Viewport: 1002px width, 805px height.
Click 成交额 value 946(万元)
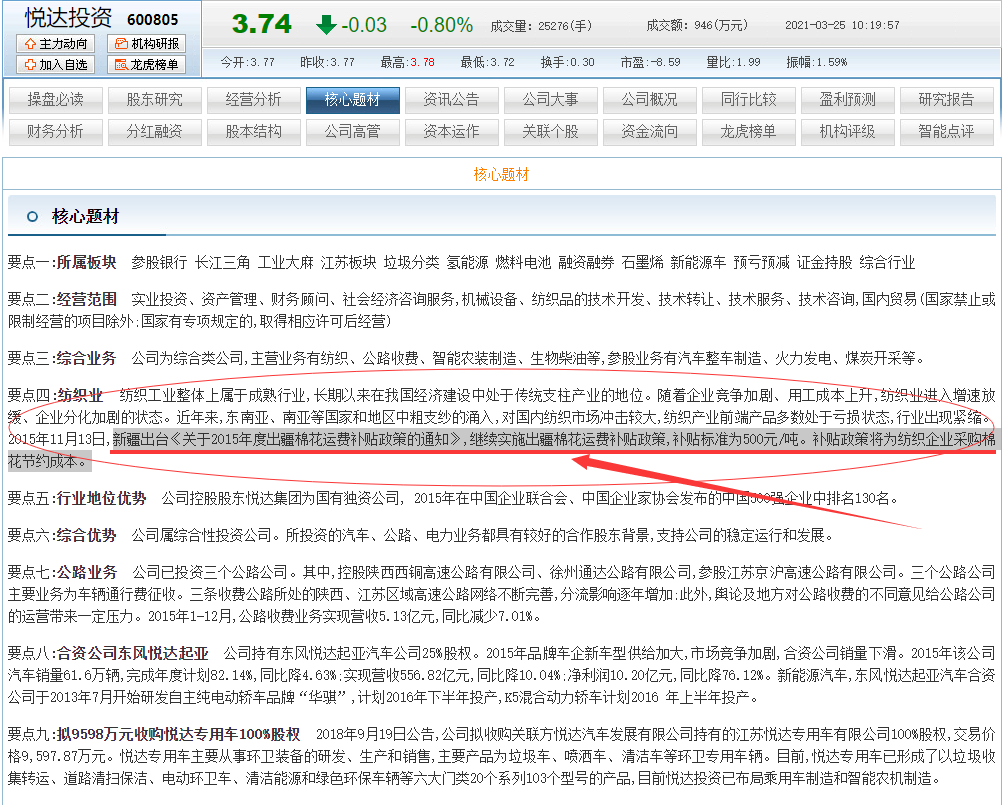pyautogui.click(x=720, y=26)
